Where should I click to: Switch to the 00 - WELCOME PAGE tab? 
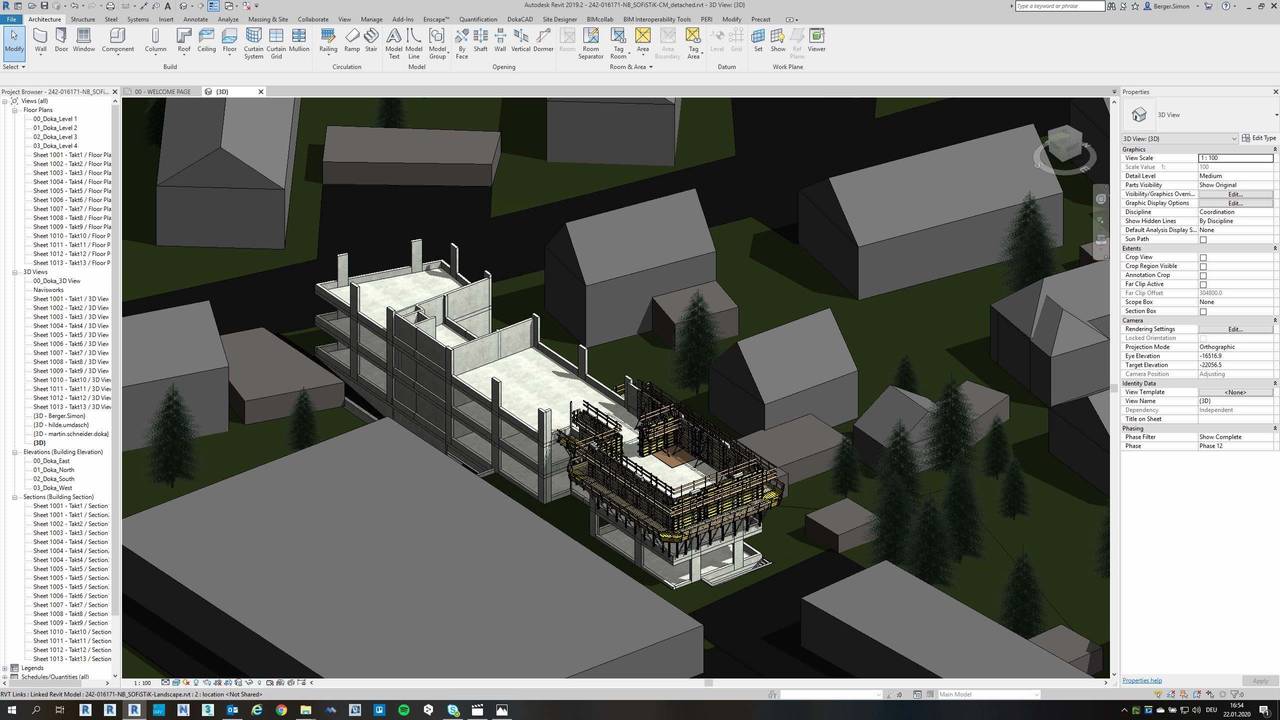162,92
